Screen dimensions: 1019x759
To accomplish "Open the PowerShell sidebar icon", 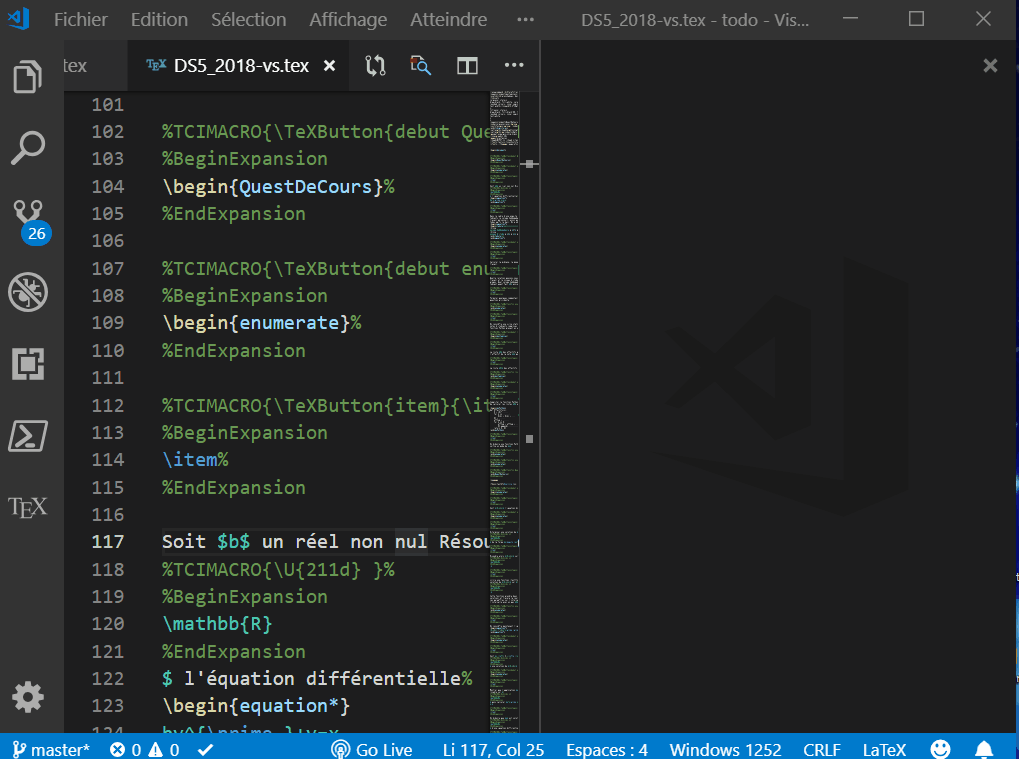I will [29, 435].
